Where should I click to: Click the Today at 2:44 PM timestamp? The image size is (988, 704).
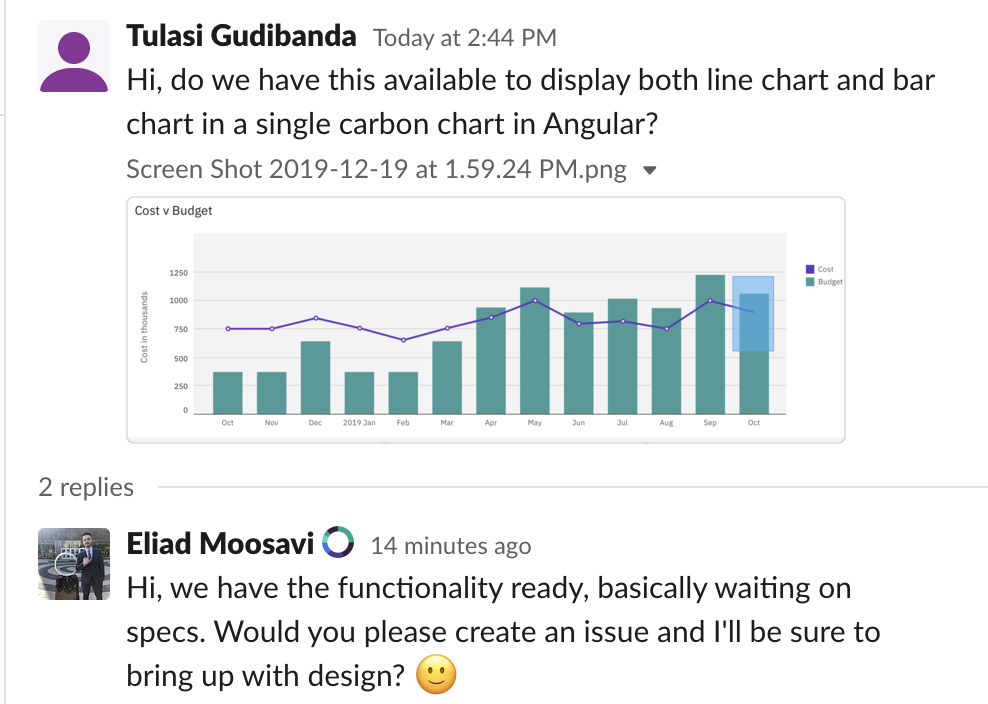(x=464, y=37)
